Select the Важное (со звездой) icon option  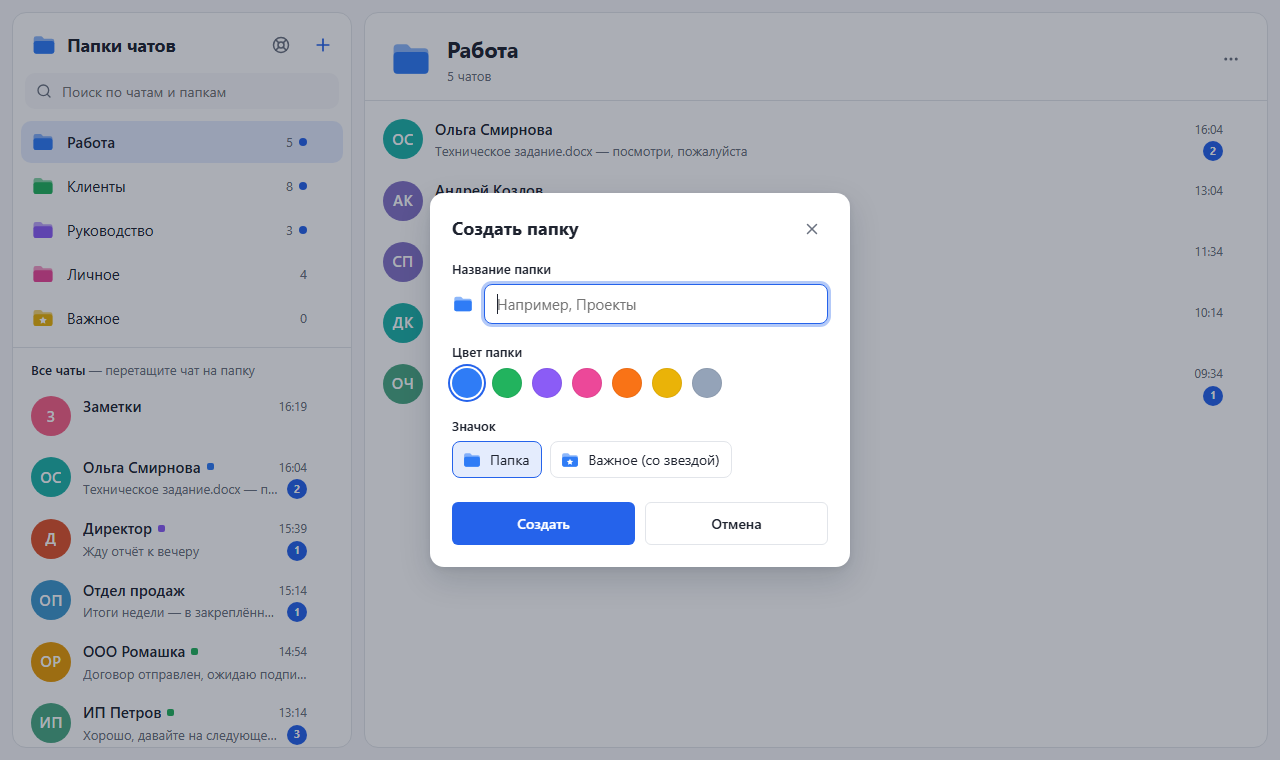(x=641, y=460)
